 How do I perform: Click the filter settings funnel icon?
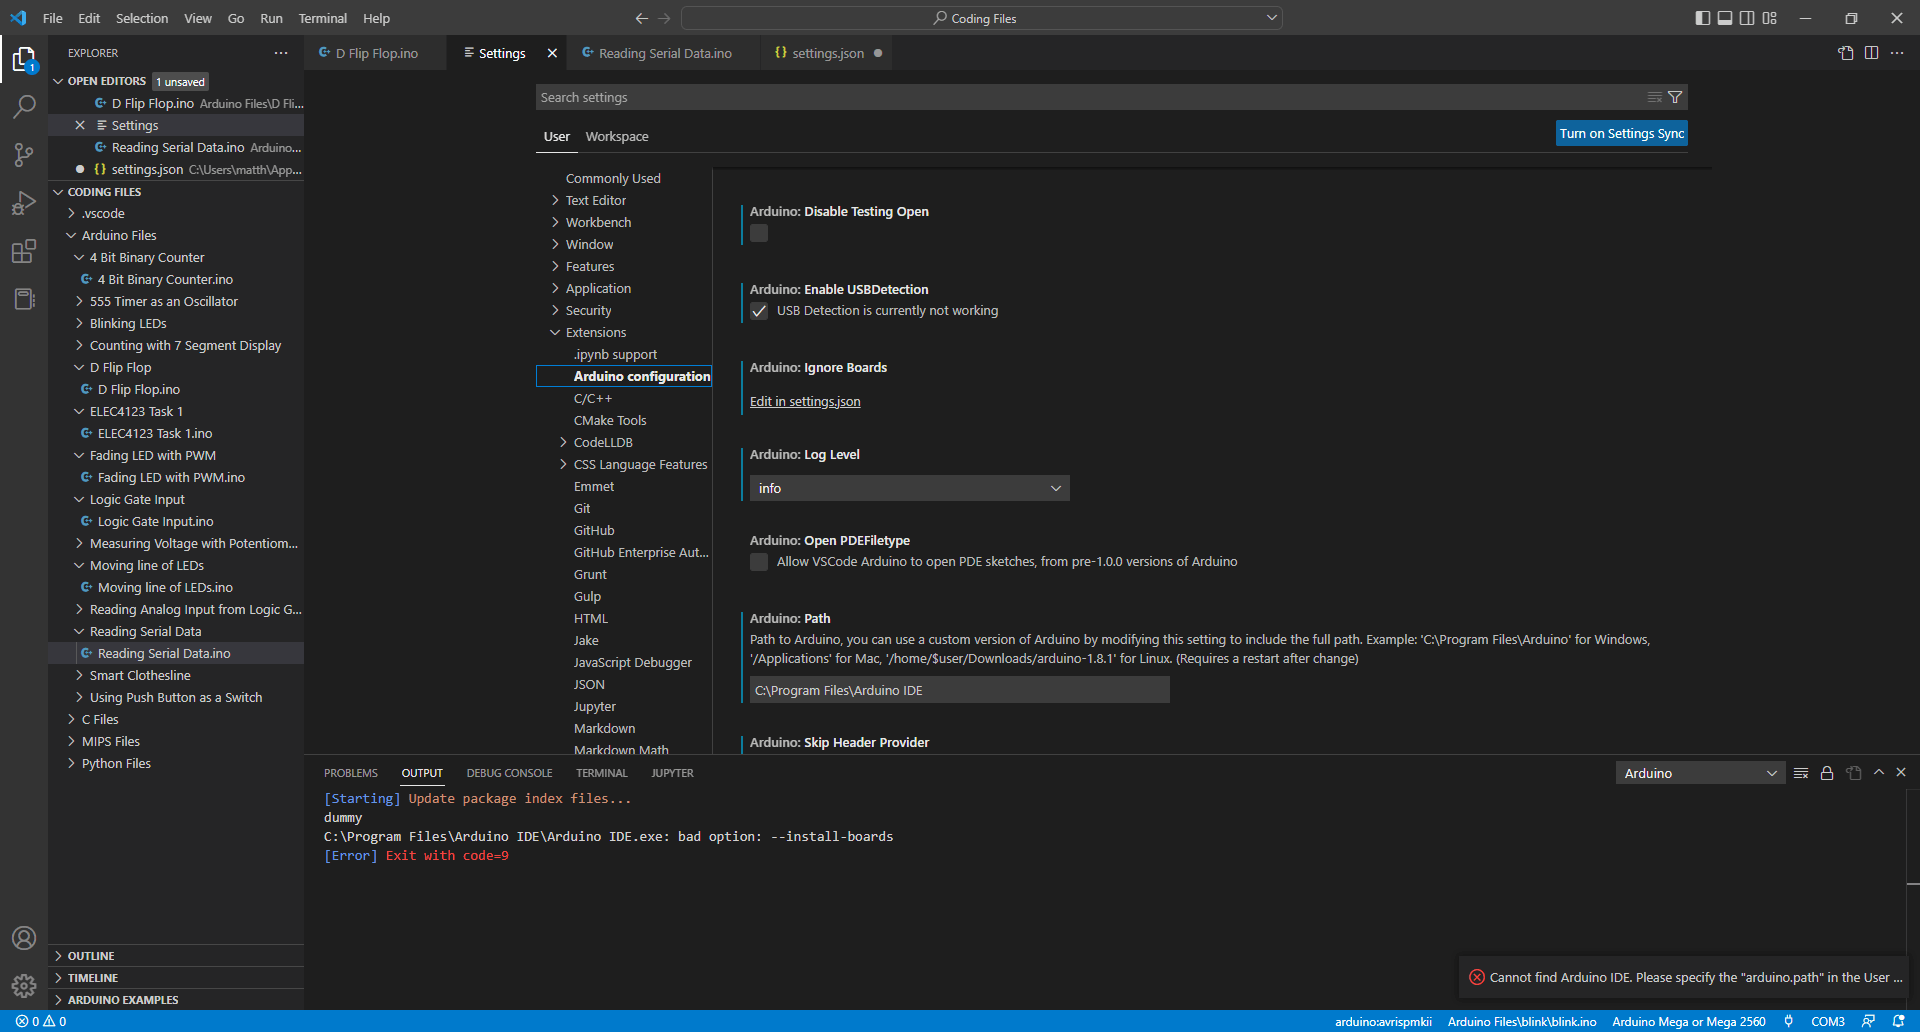[1675, 97]
